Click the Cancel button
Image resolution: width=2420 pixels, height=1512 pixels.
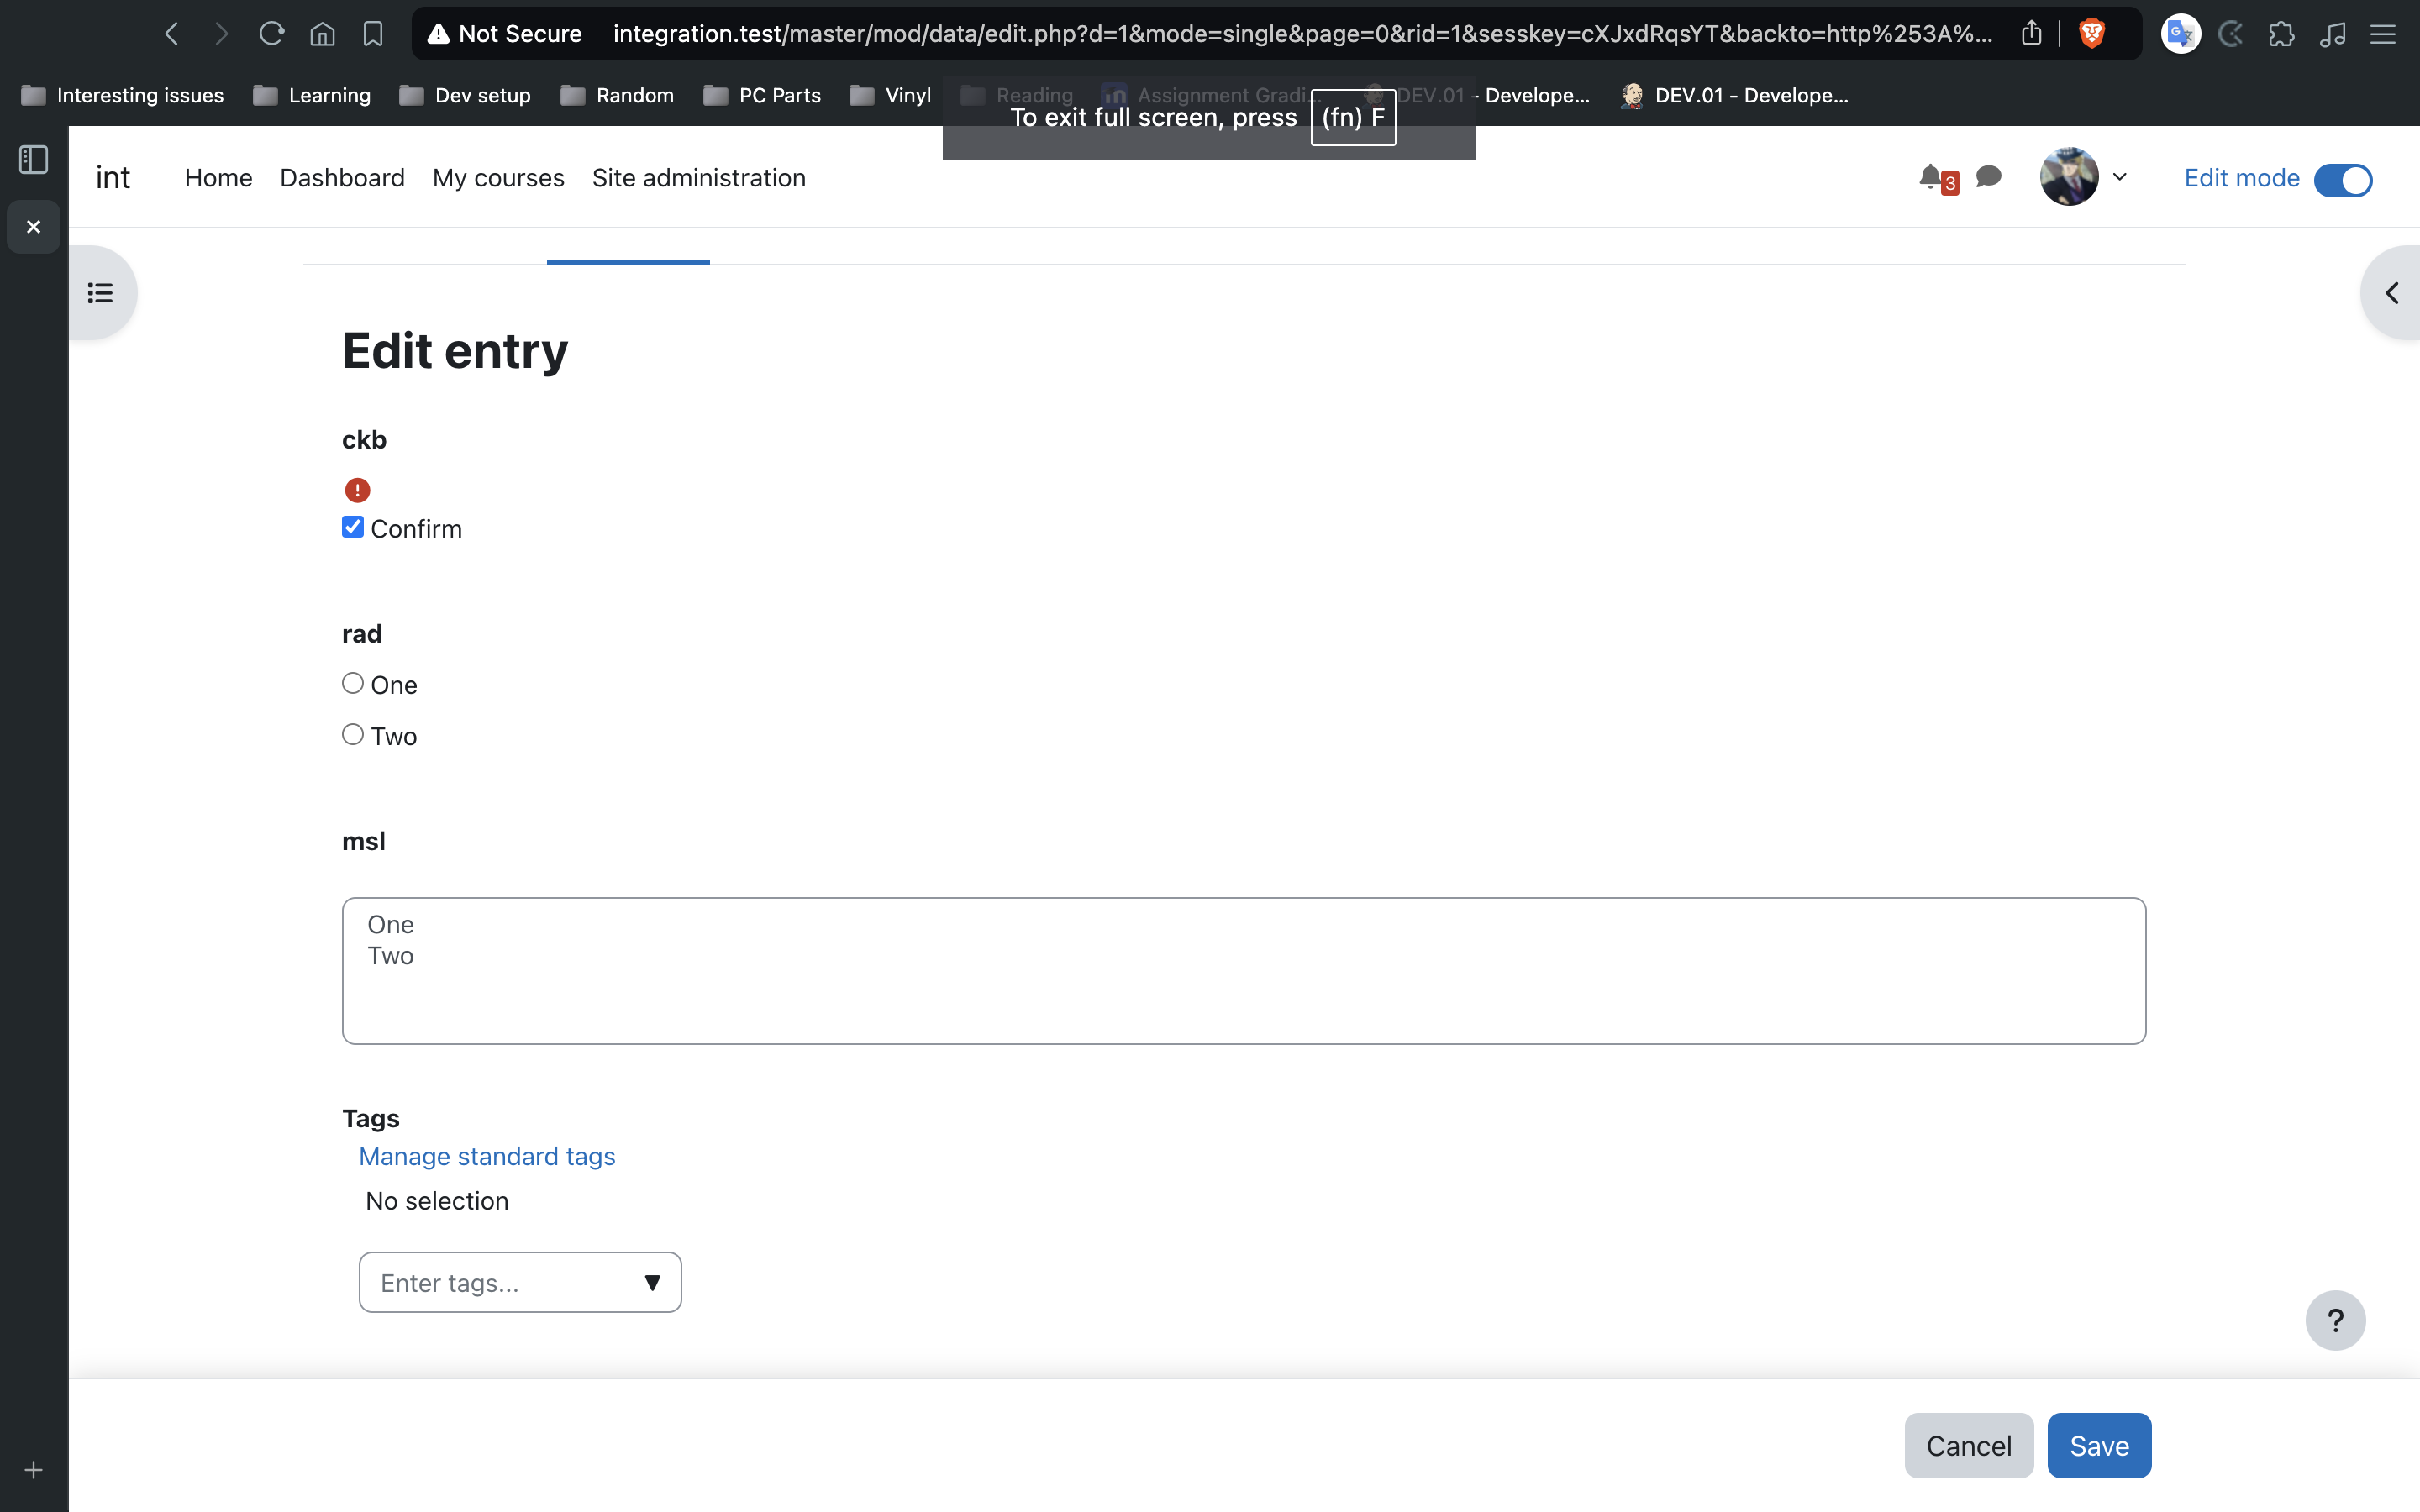1968,1445
